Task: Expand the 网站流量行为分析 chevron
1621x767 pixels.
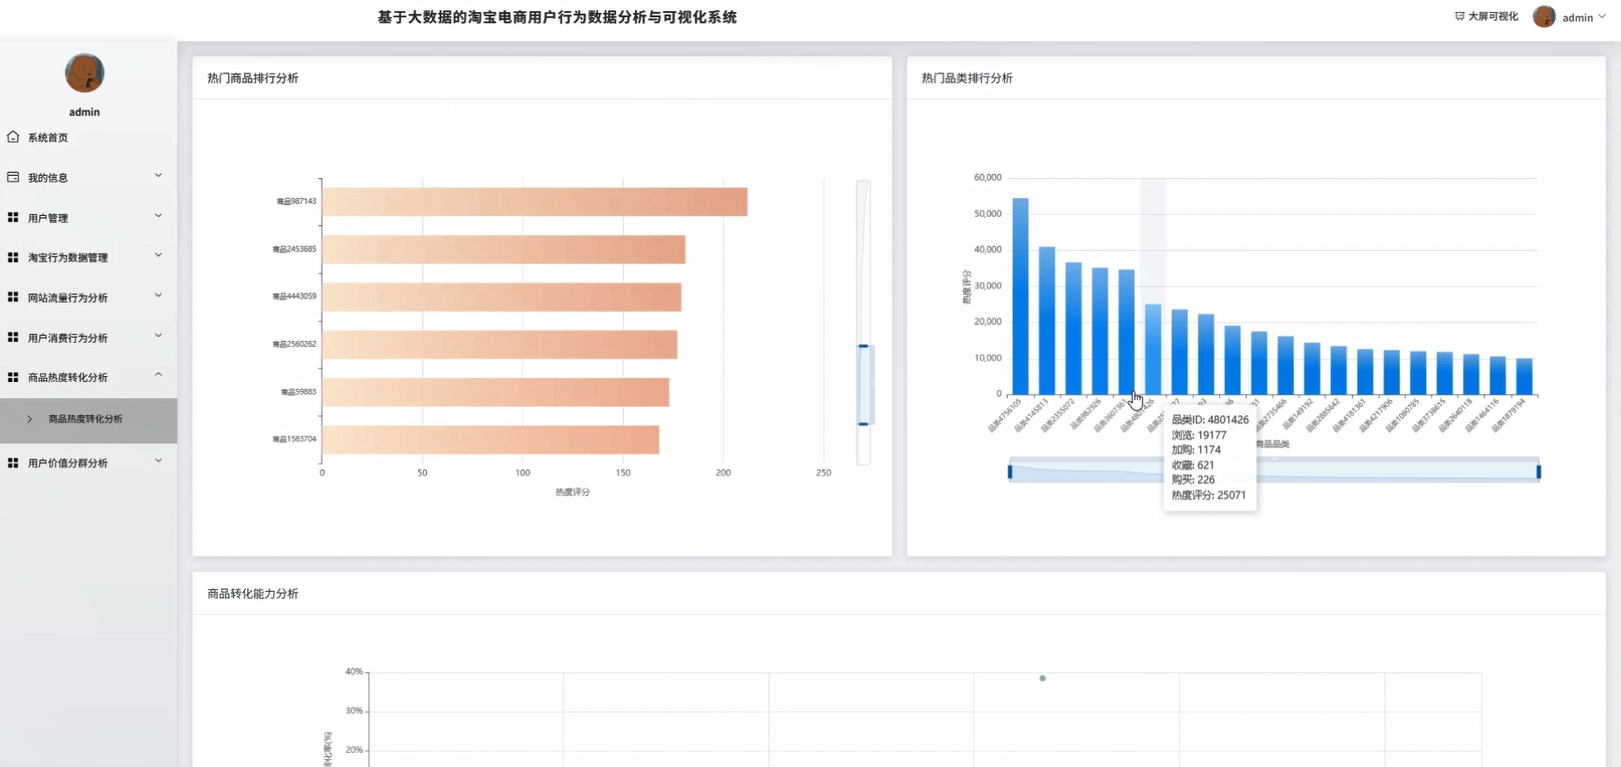Action: click(158, 296)
